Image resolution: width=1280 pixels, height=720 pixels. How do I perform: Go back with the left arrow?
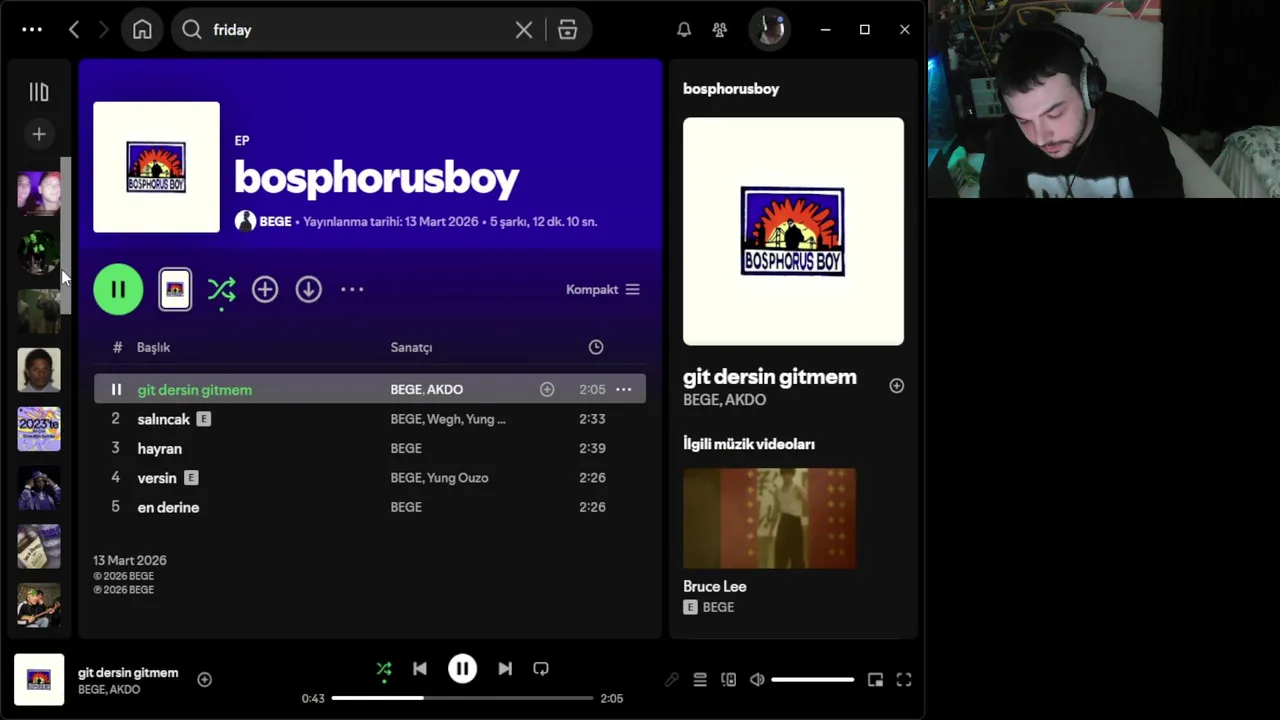tap(74, 30)
